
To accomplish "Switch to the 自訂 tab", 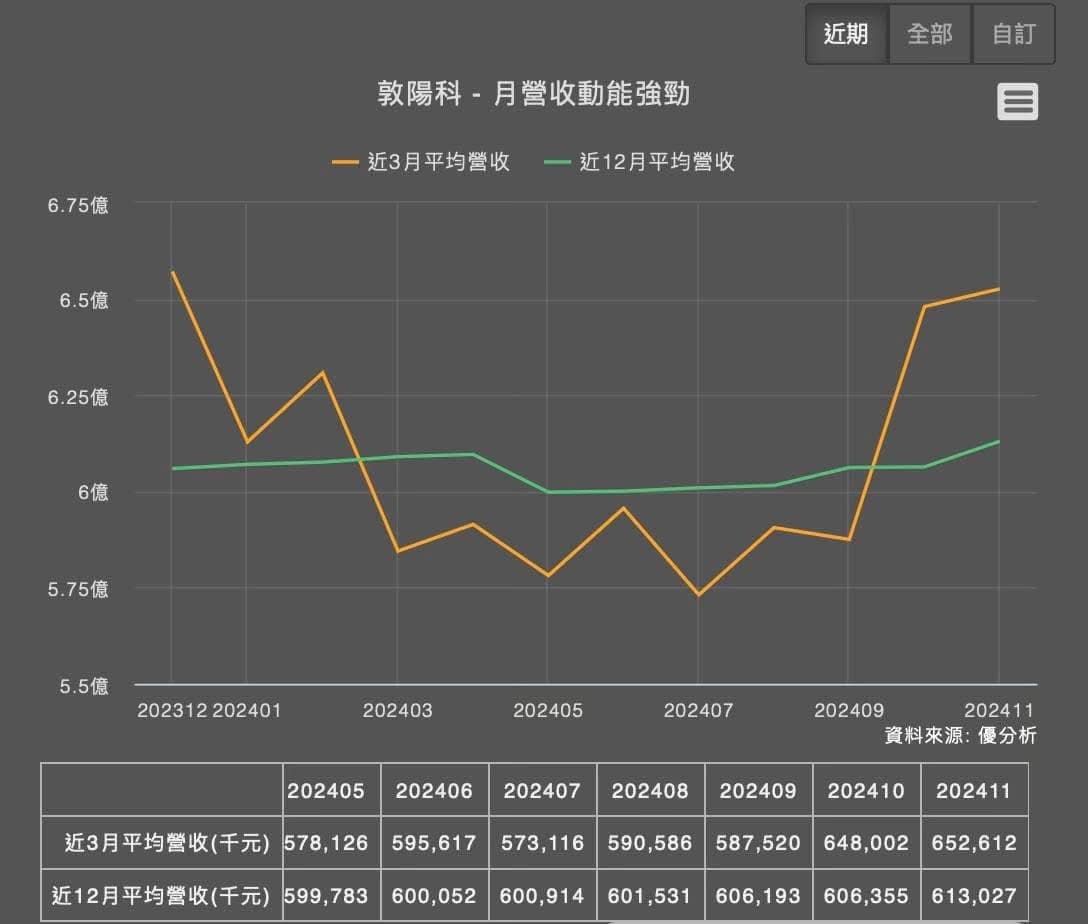I will tap(1014, 33).
